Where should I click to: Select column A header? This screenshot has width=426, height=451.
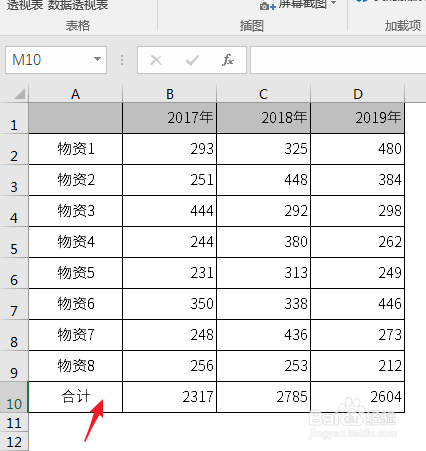pos(76,94)
